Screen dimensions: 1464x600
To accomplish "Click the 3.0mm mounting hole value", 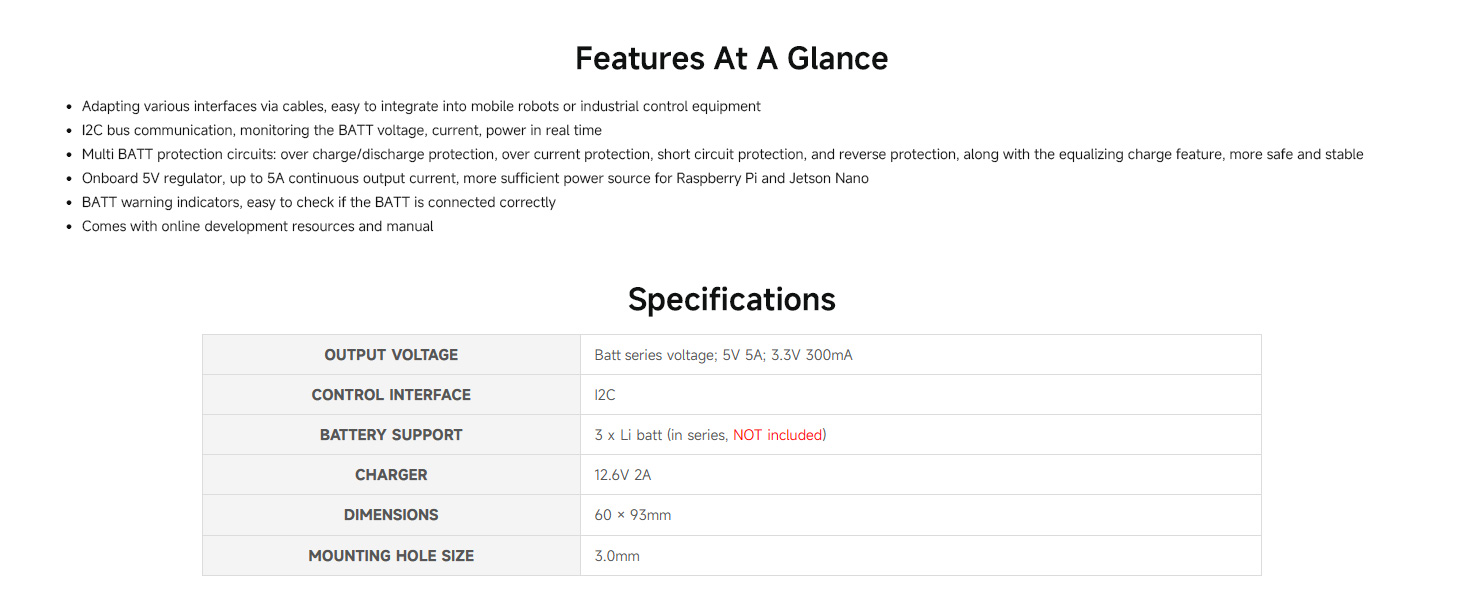I will click(x=616, y=555).
